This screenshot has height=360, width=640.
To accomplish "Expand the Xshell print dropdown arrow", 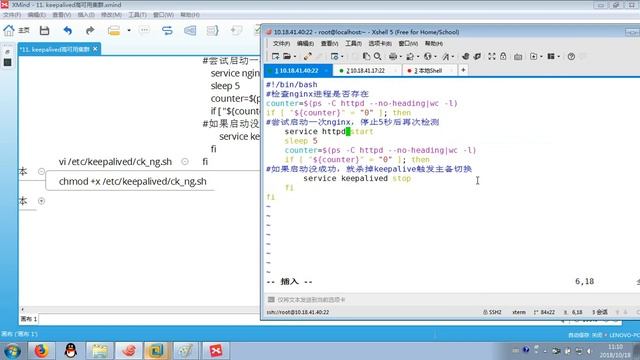I will point(400,57).
